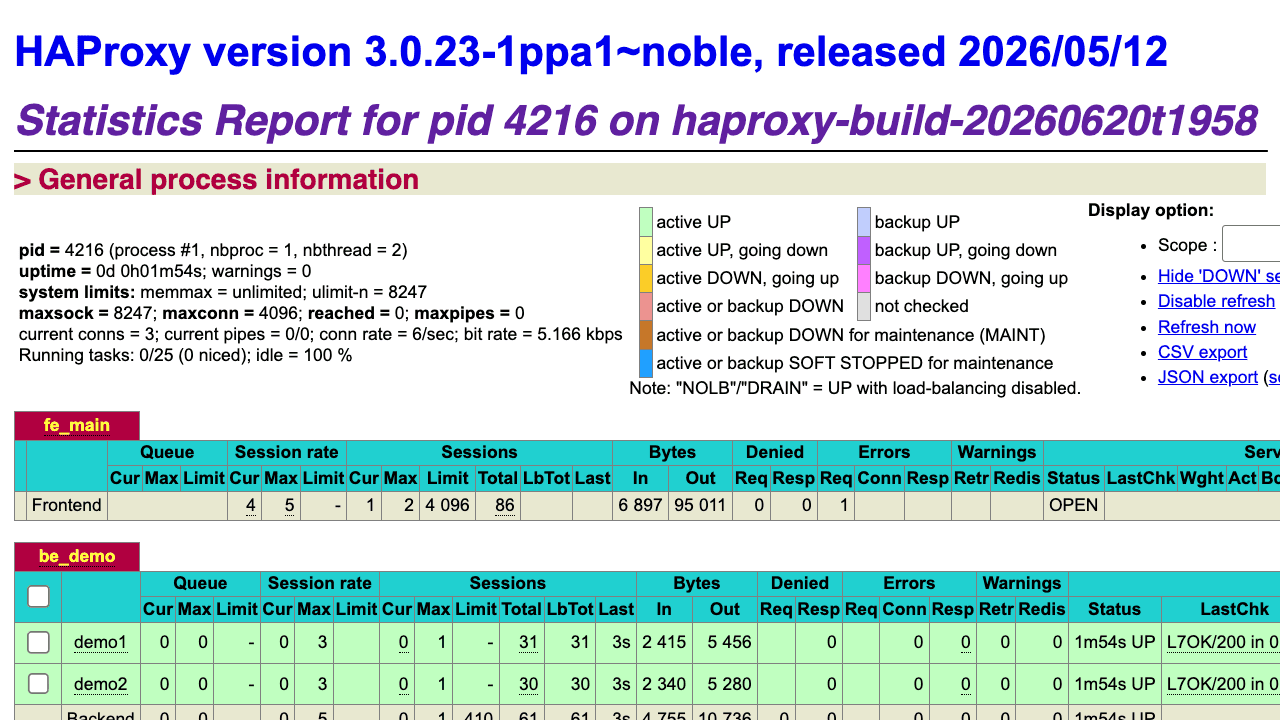The image size is (1280, 720).
Task: Click the not checked legend swatch
Action: tap(864, 306)
